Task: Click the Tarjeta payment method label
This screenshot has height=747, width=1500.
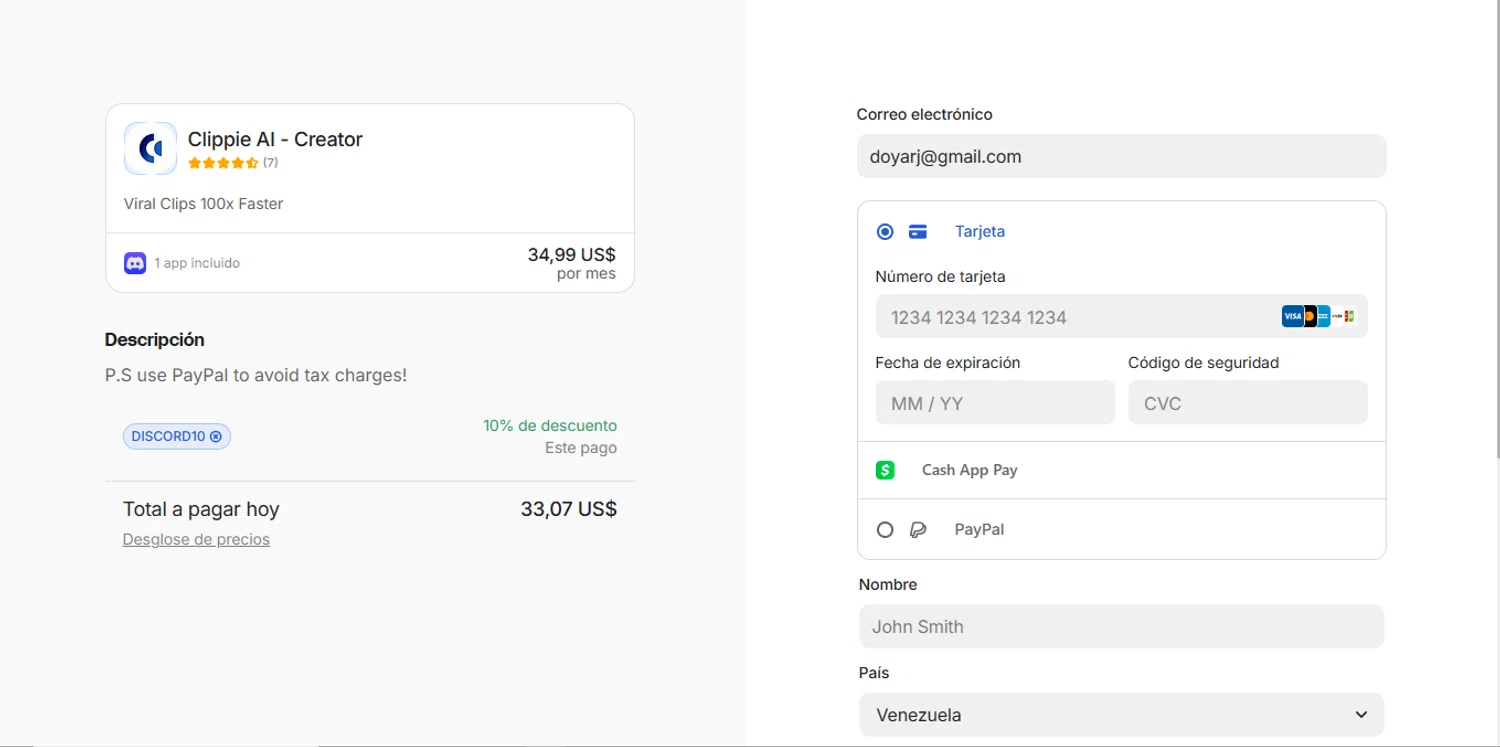Action: tap(980, 232)
